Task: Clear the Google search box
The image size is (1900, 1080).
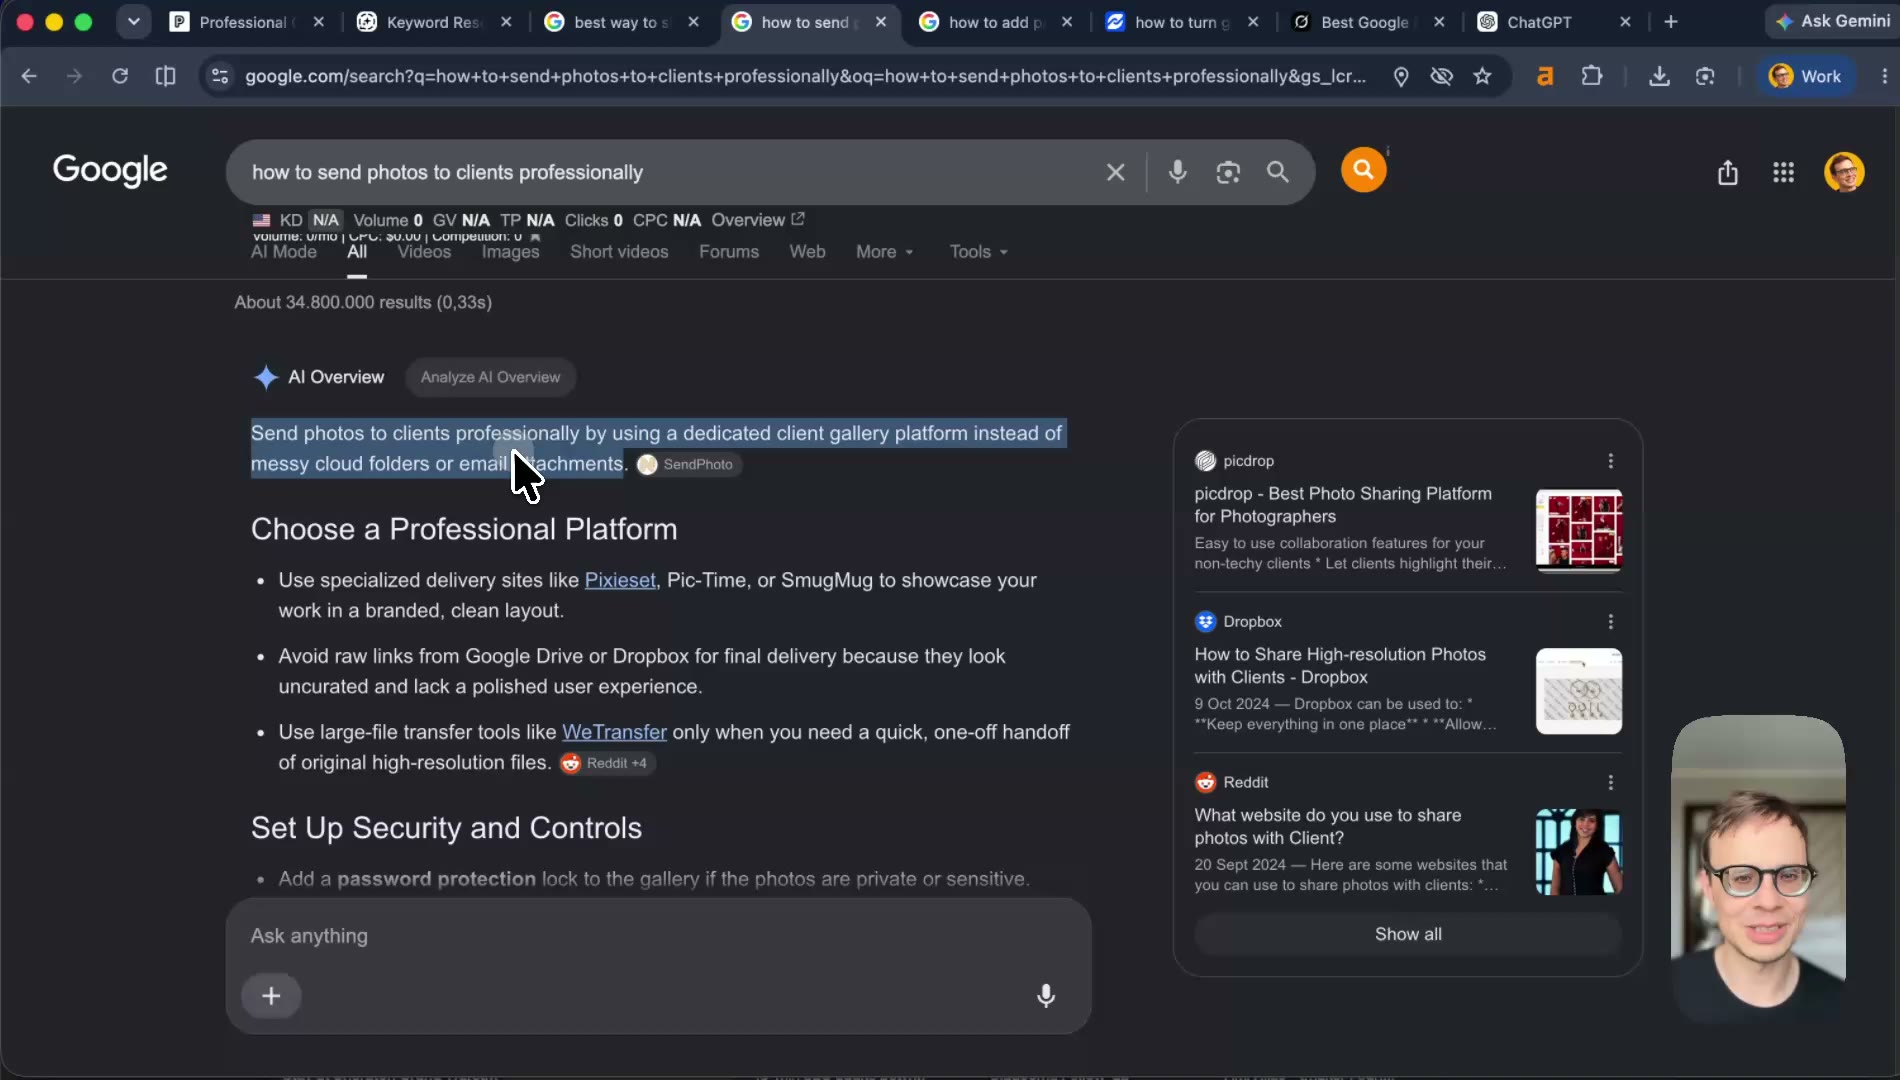Action: click(1116, 172)
